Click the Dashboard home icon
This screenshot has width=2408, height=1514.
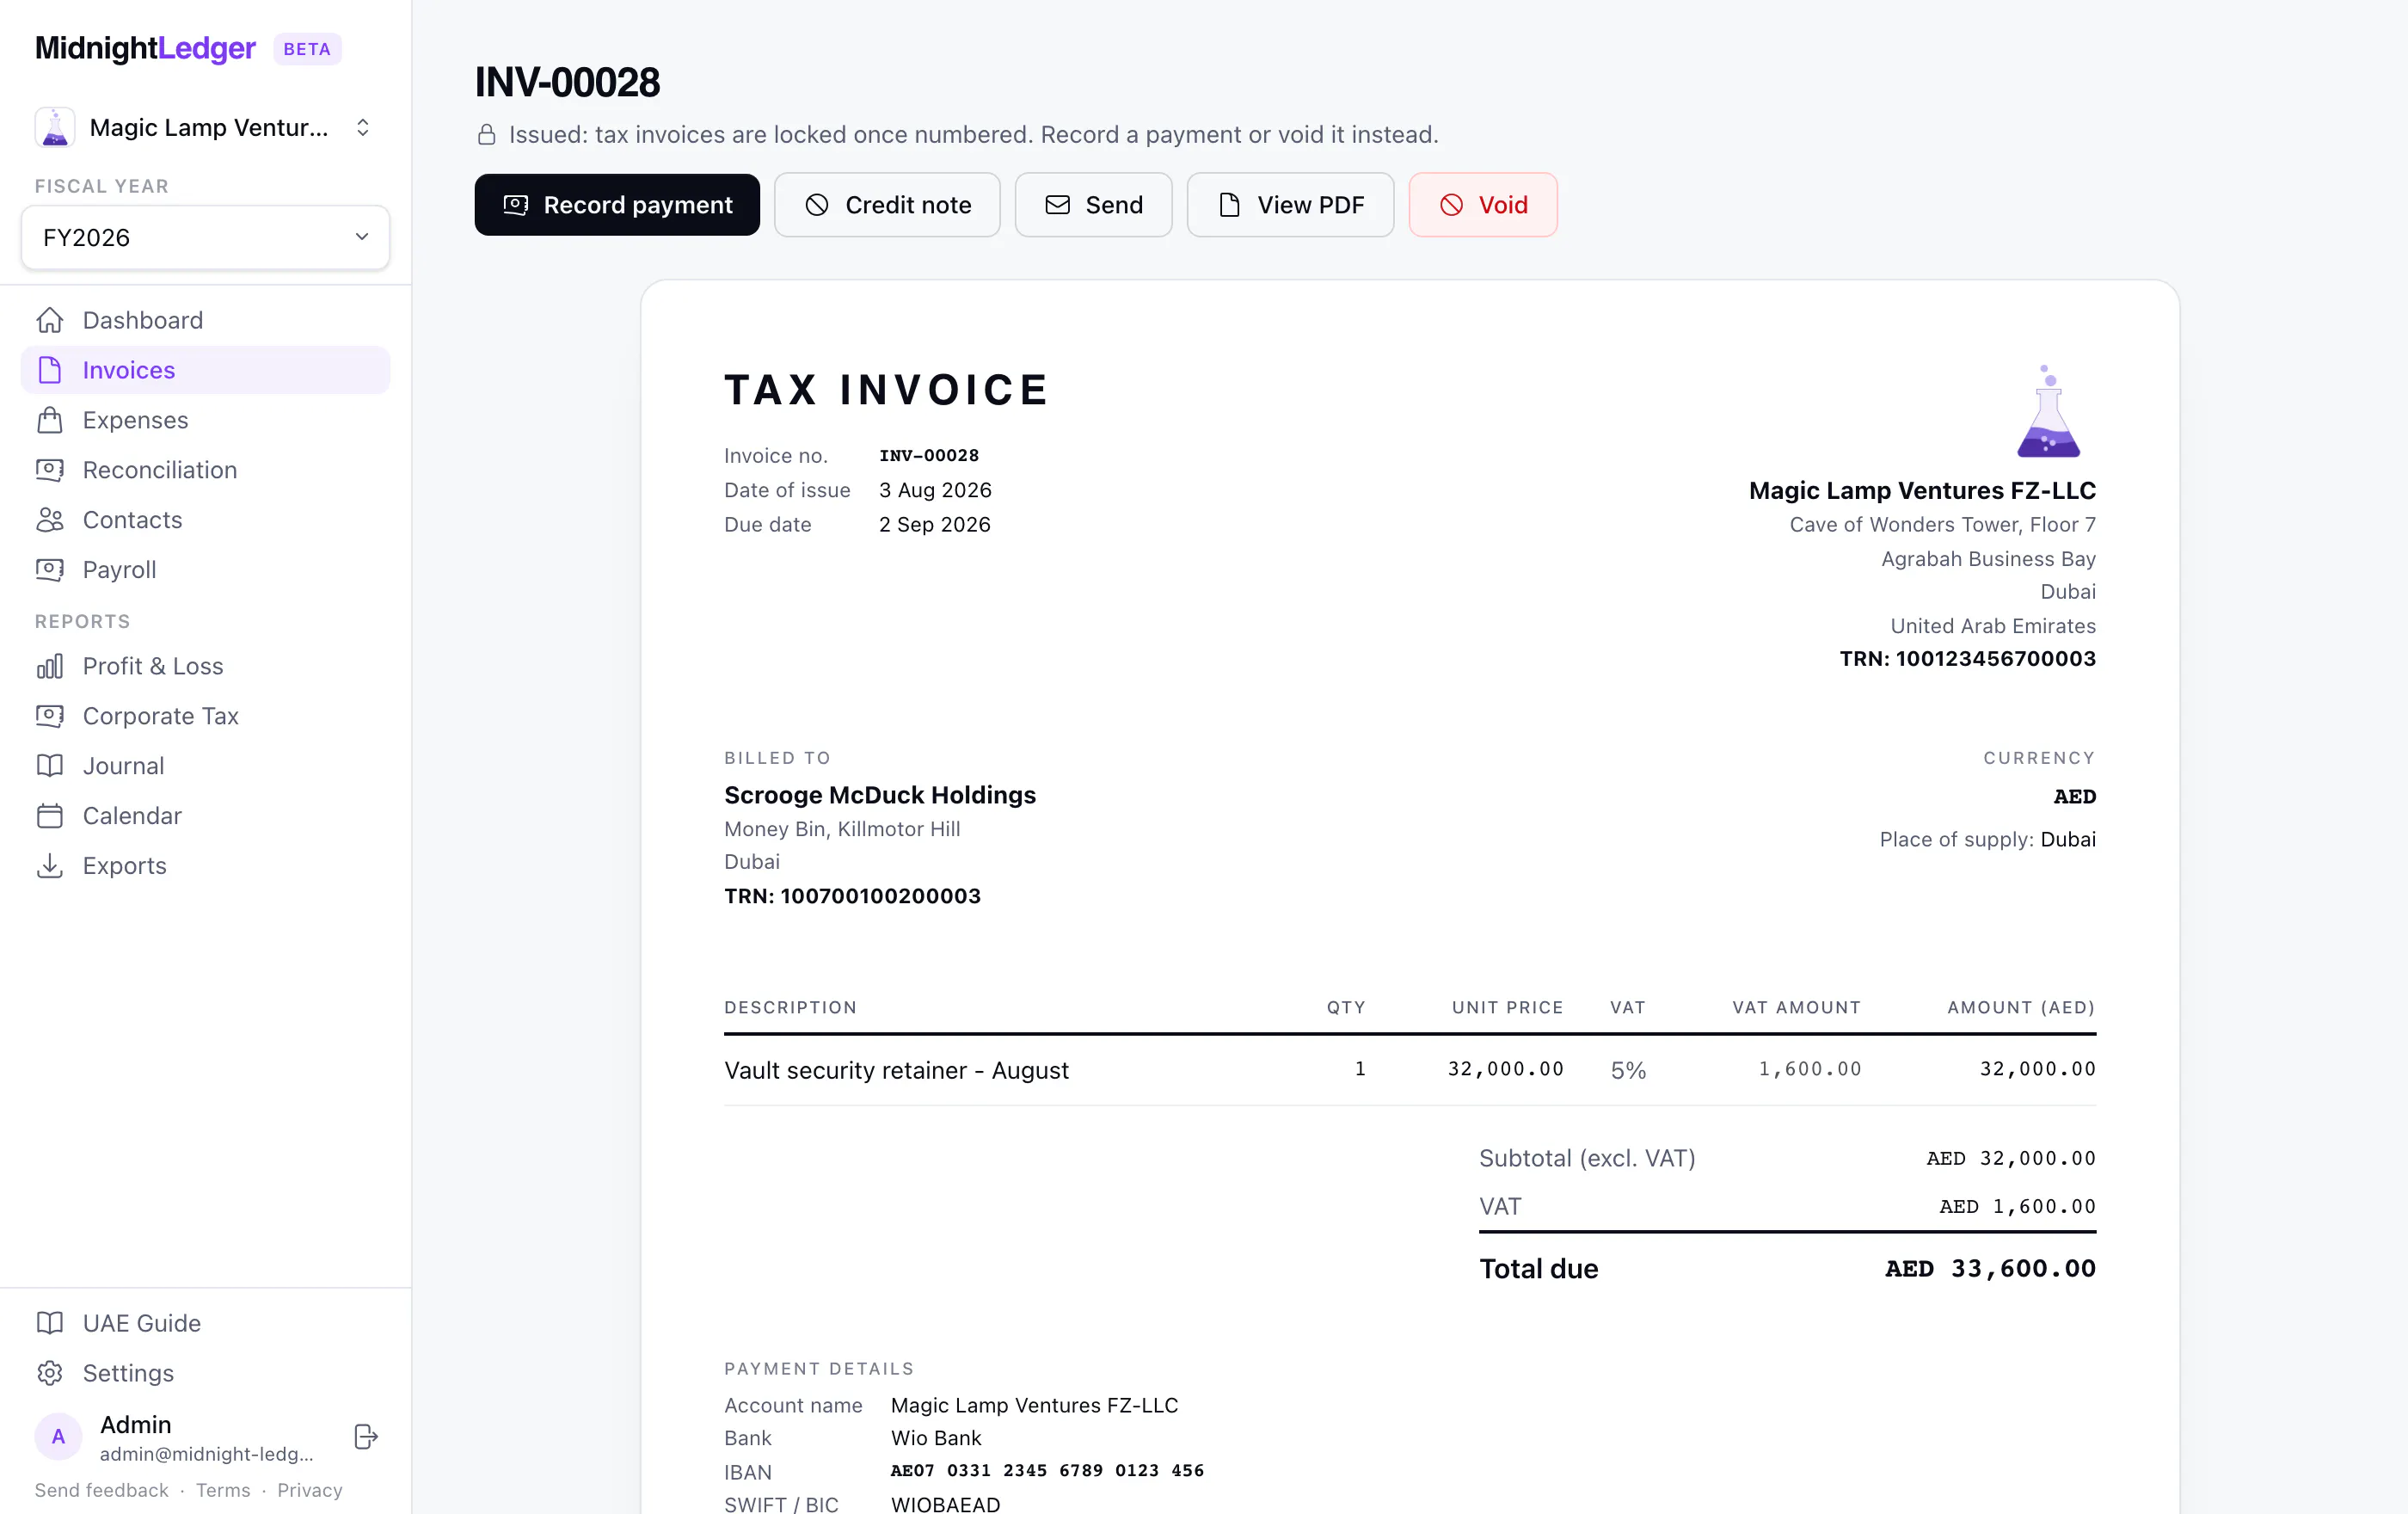click(x=50, y=320)
